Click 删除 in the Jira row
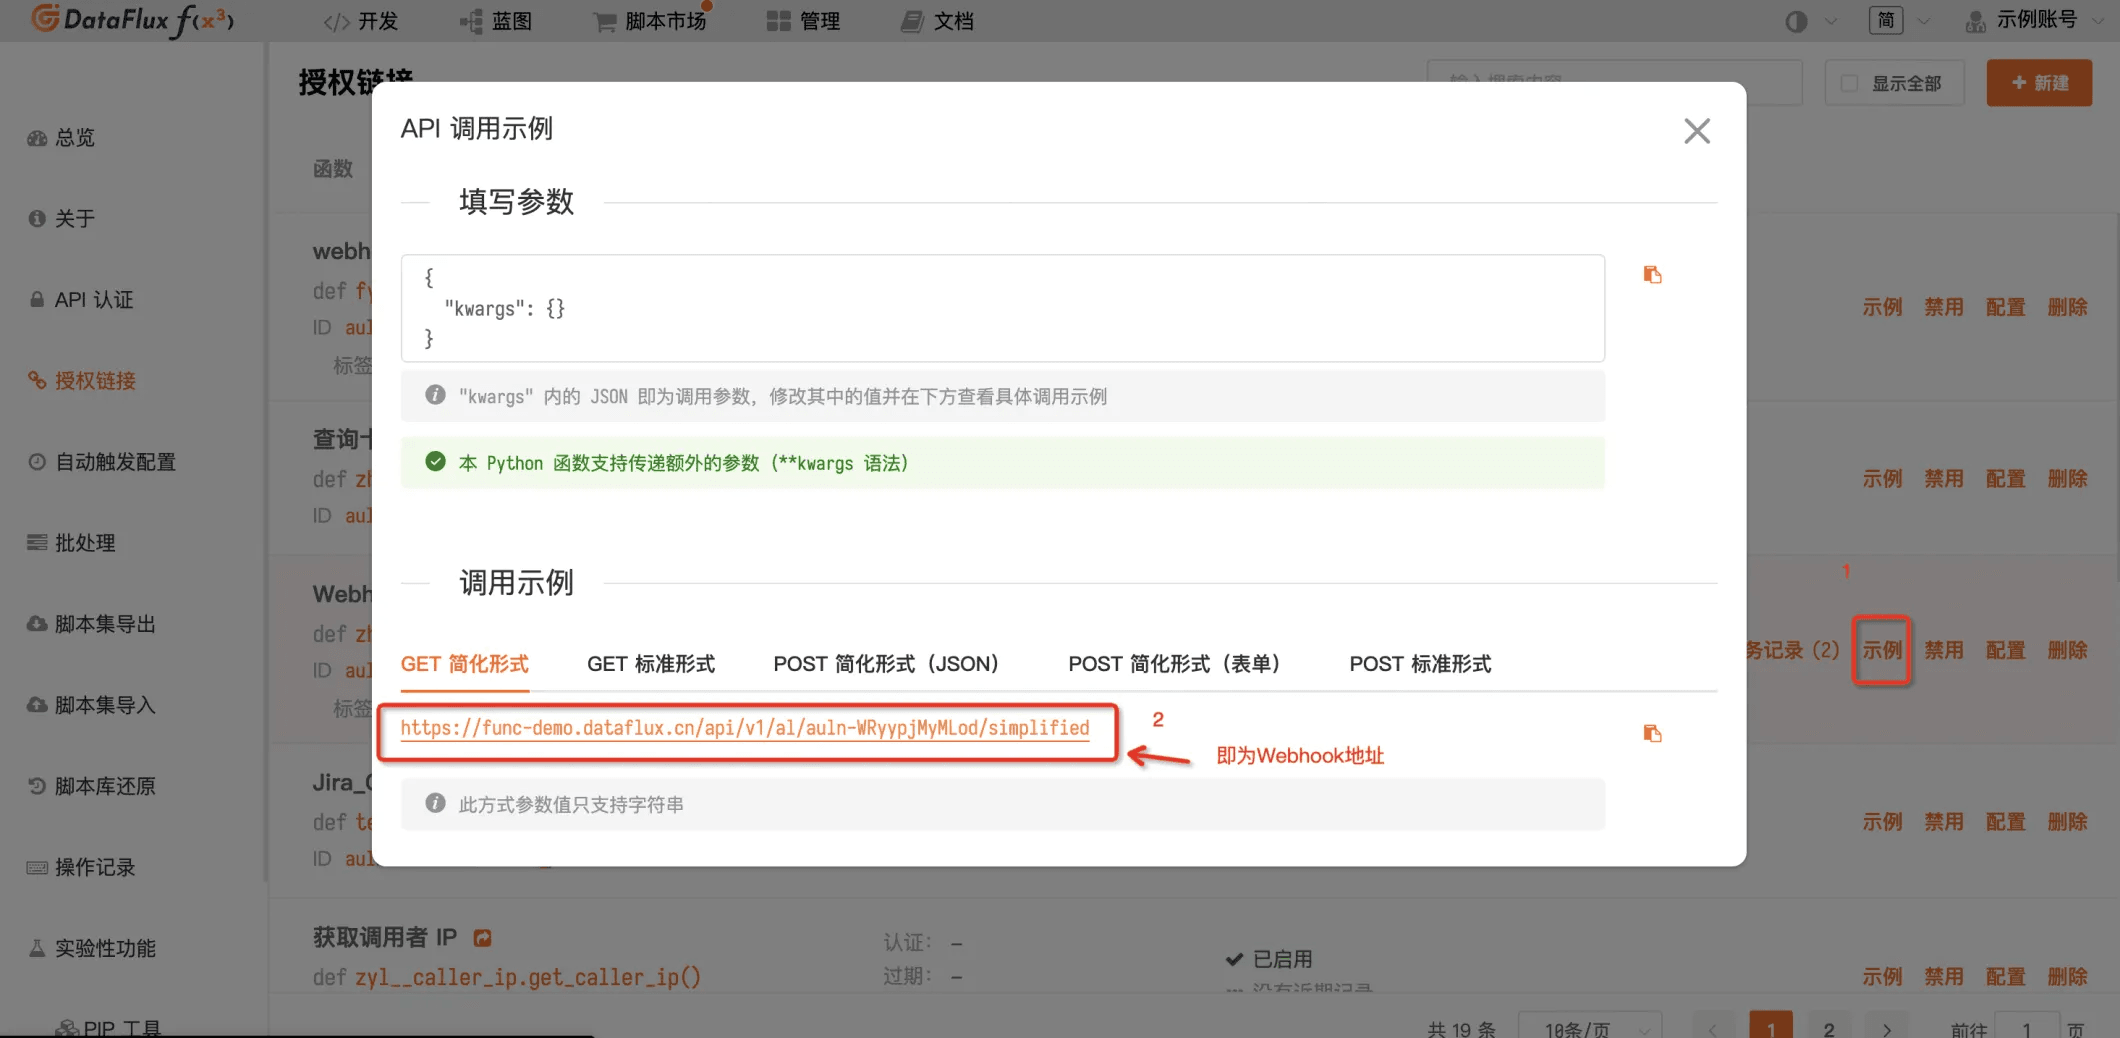 point(2067,822)
